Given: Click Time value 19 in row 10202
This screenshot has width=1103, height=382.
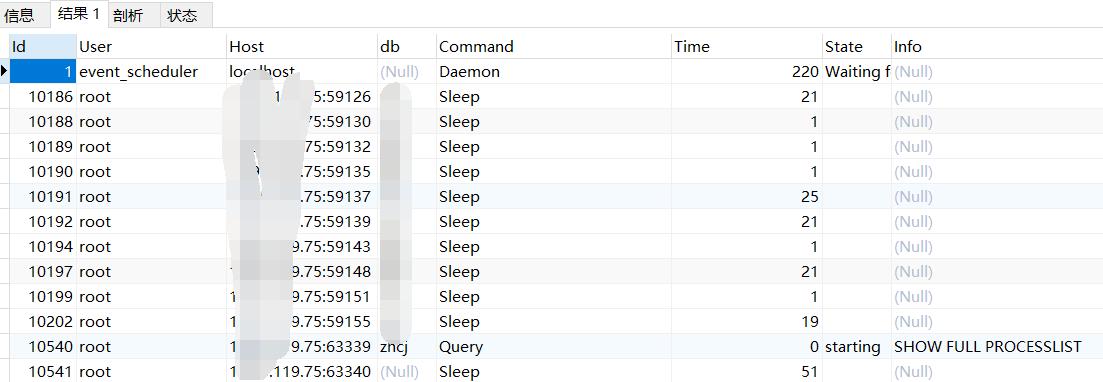Looking at the screenshot, I should [746, 321].
